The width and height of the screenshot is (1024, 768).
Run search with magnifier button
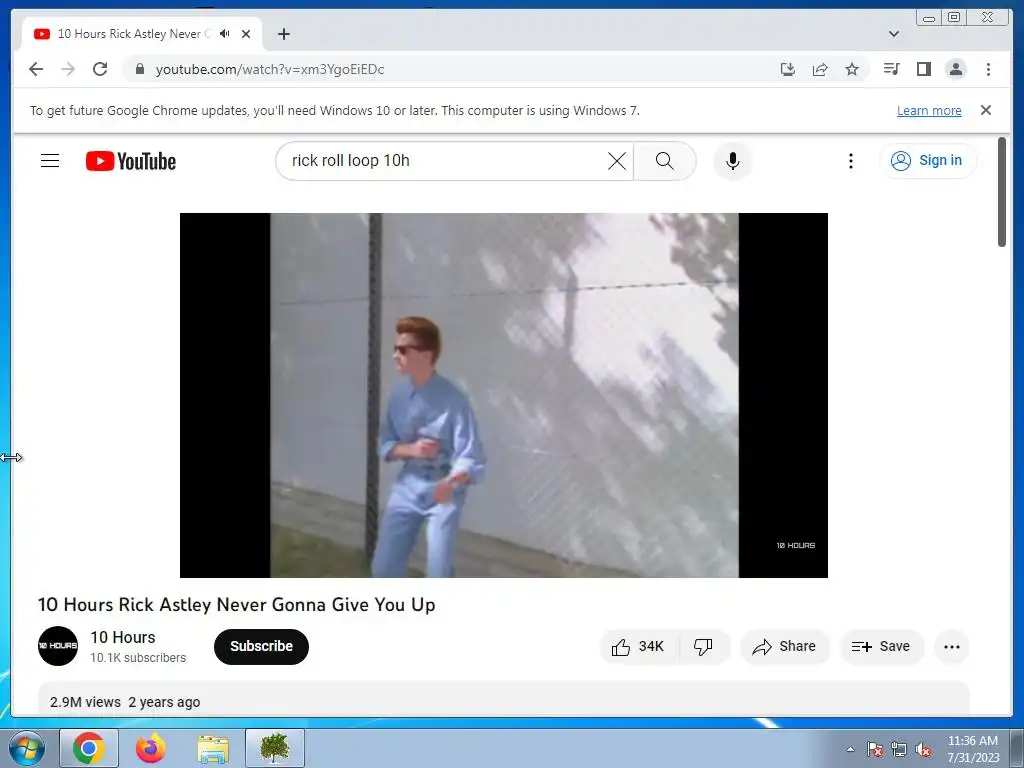click(x=664, y=161)
